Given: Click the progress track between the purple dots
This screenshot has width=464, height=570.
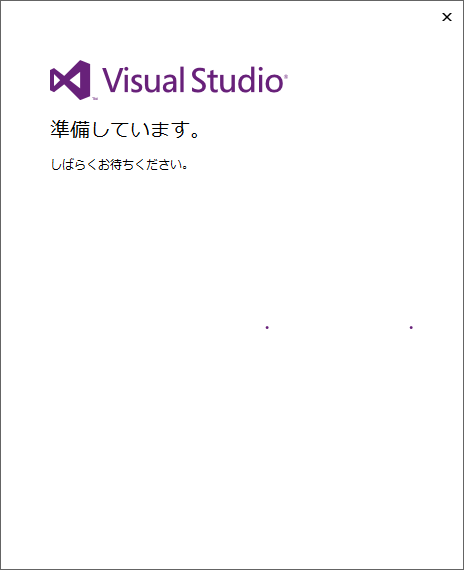Looking at the screenshot, I should [339, 328].
